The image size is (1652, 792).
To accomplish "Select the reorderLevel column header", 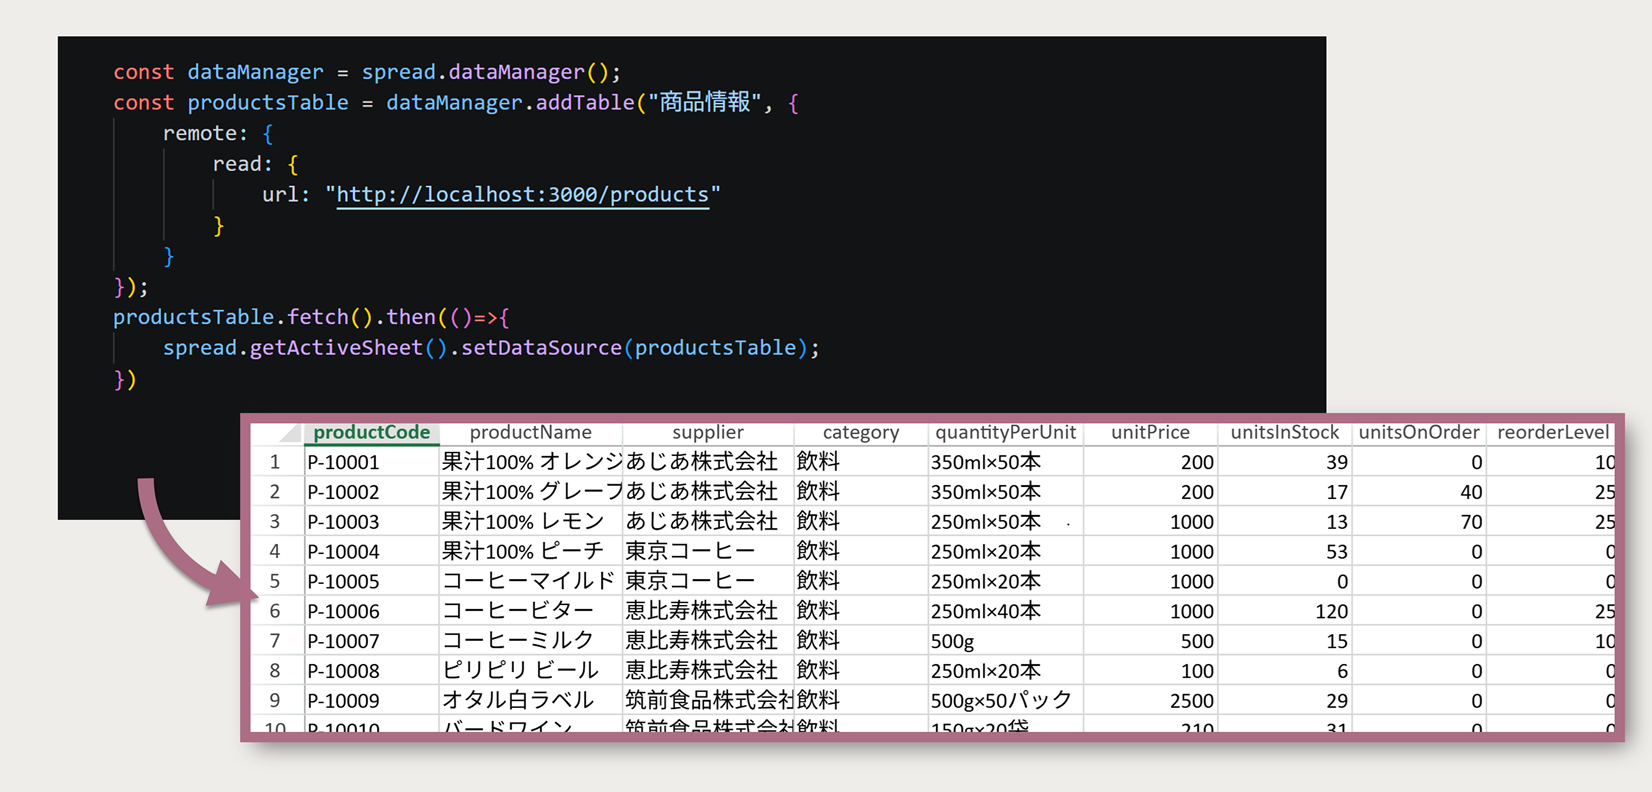I will [x=1552, y=432].
